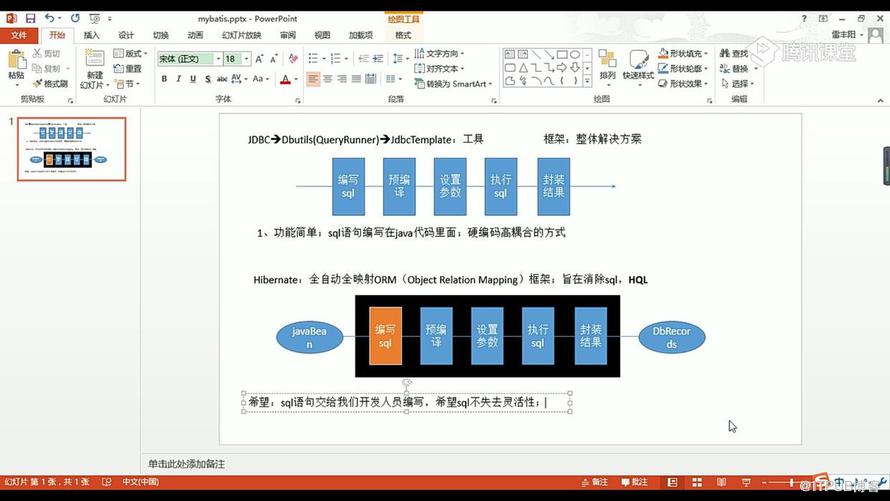890x501 pixels.
Task: Switch to the 格式 Format tab
Action: [403, 35]
